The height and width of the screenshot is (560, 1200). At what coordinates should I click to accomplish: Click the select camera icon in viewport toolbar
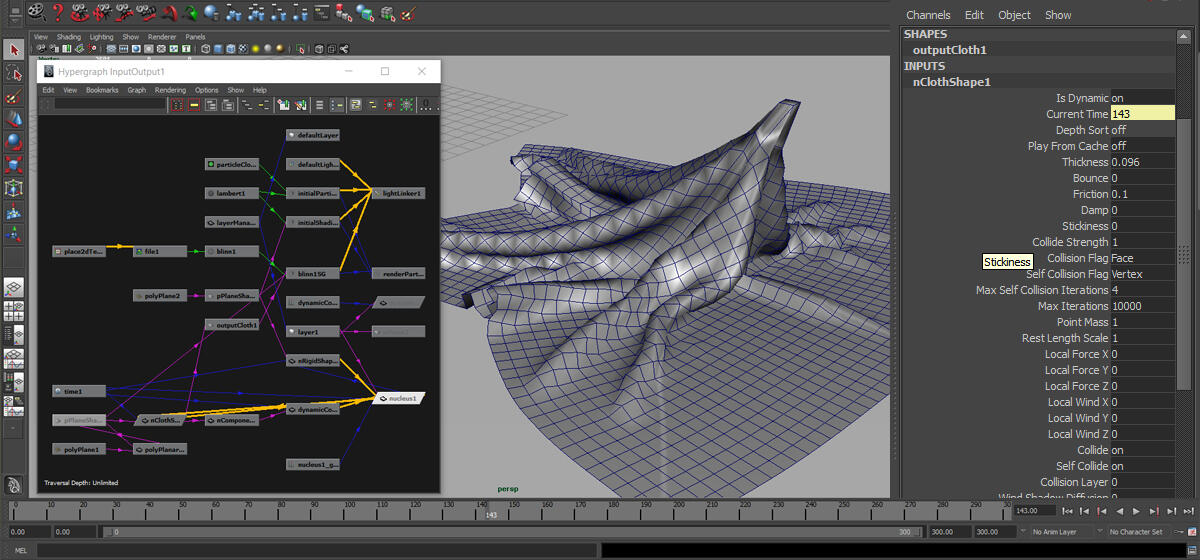pos(43,48)
